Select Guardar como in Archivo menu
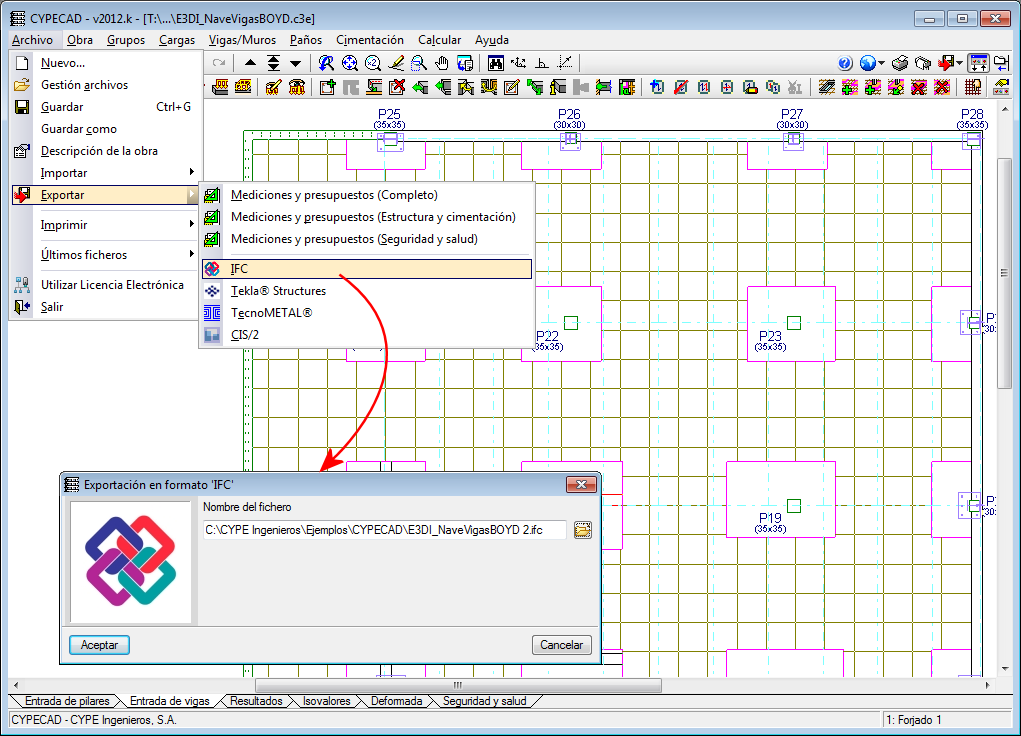 pyautogui.click(x=78, y=129)
